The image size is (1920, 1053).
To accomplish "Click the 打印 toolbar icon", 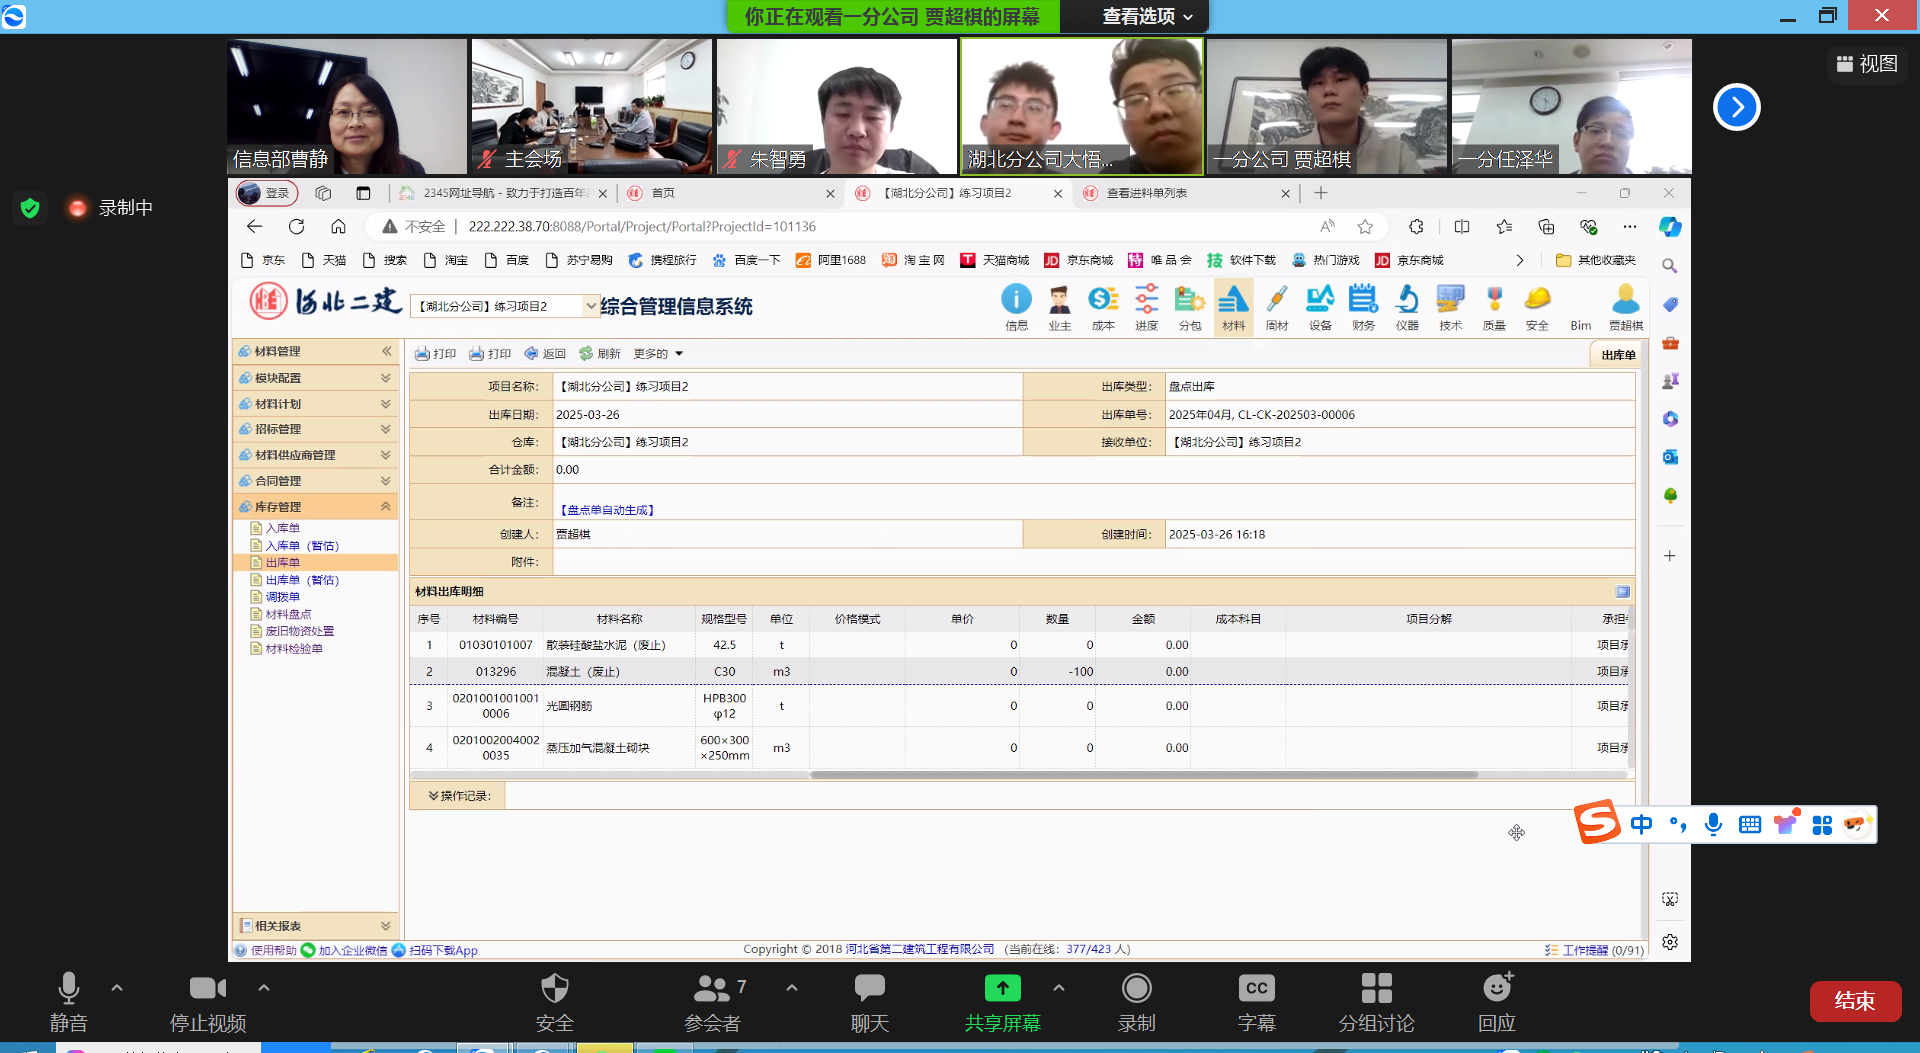I will [435, 353].
